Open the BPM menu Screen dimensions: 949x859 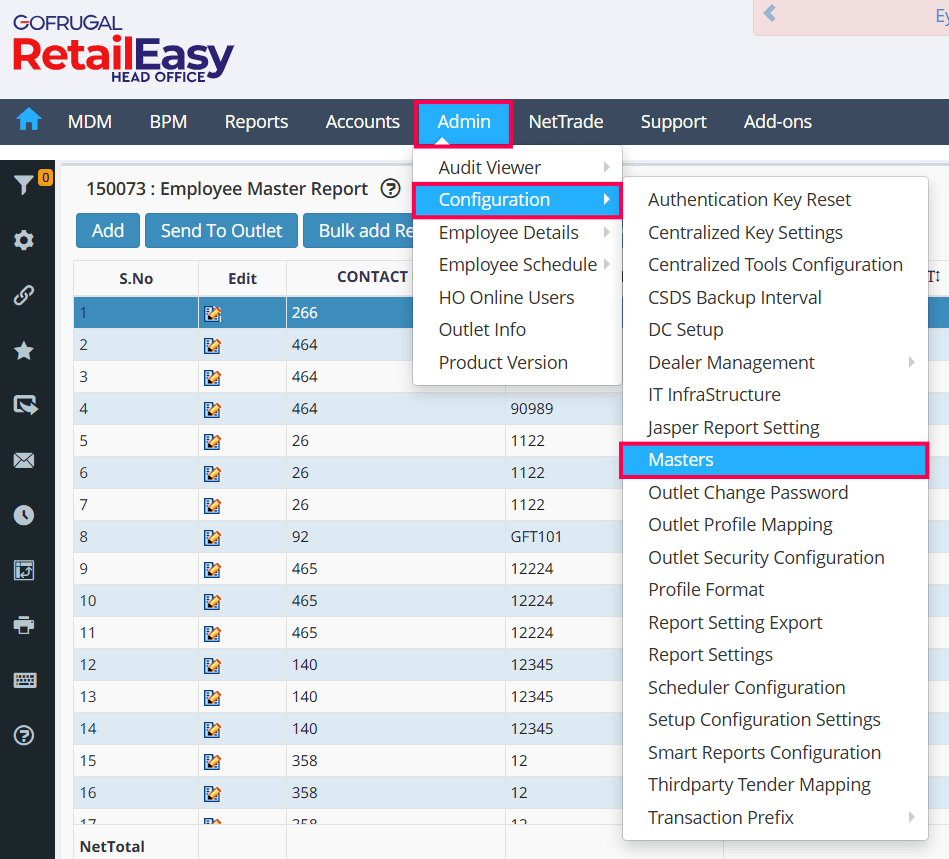click(x=168, y=122)
